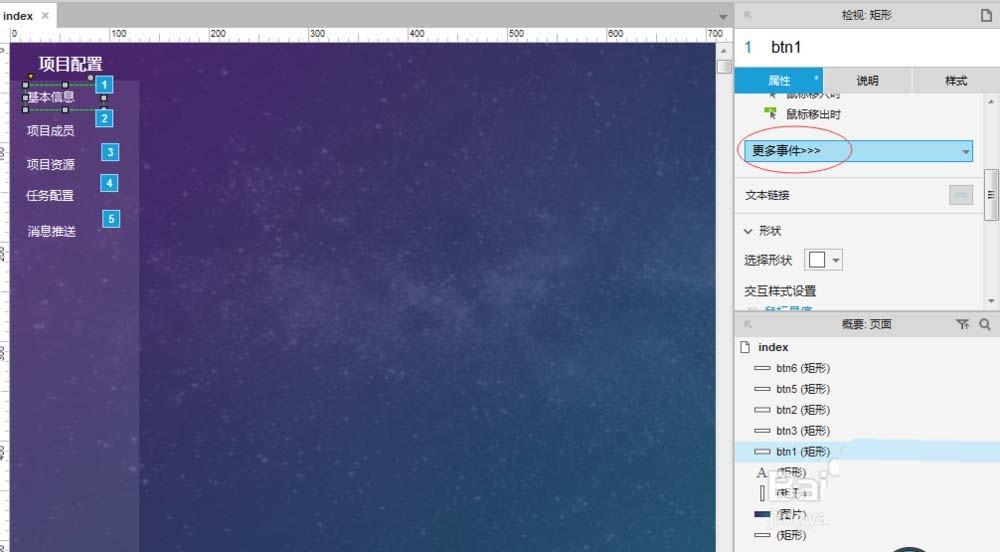Select btn2 in the outline list
Viewport: 1000px width, 552px height.
point(802,410)
